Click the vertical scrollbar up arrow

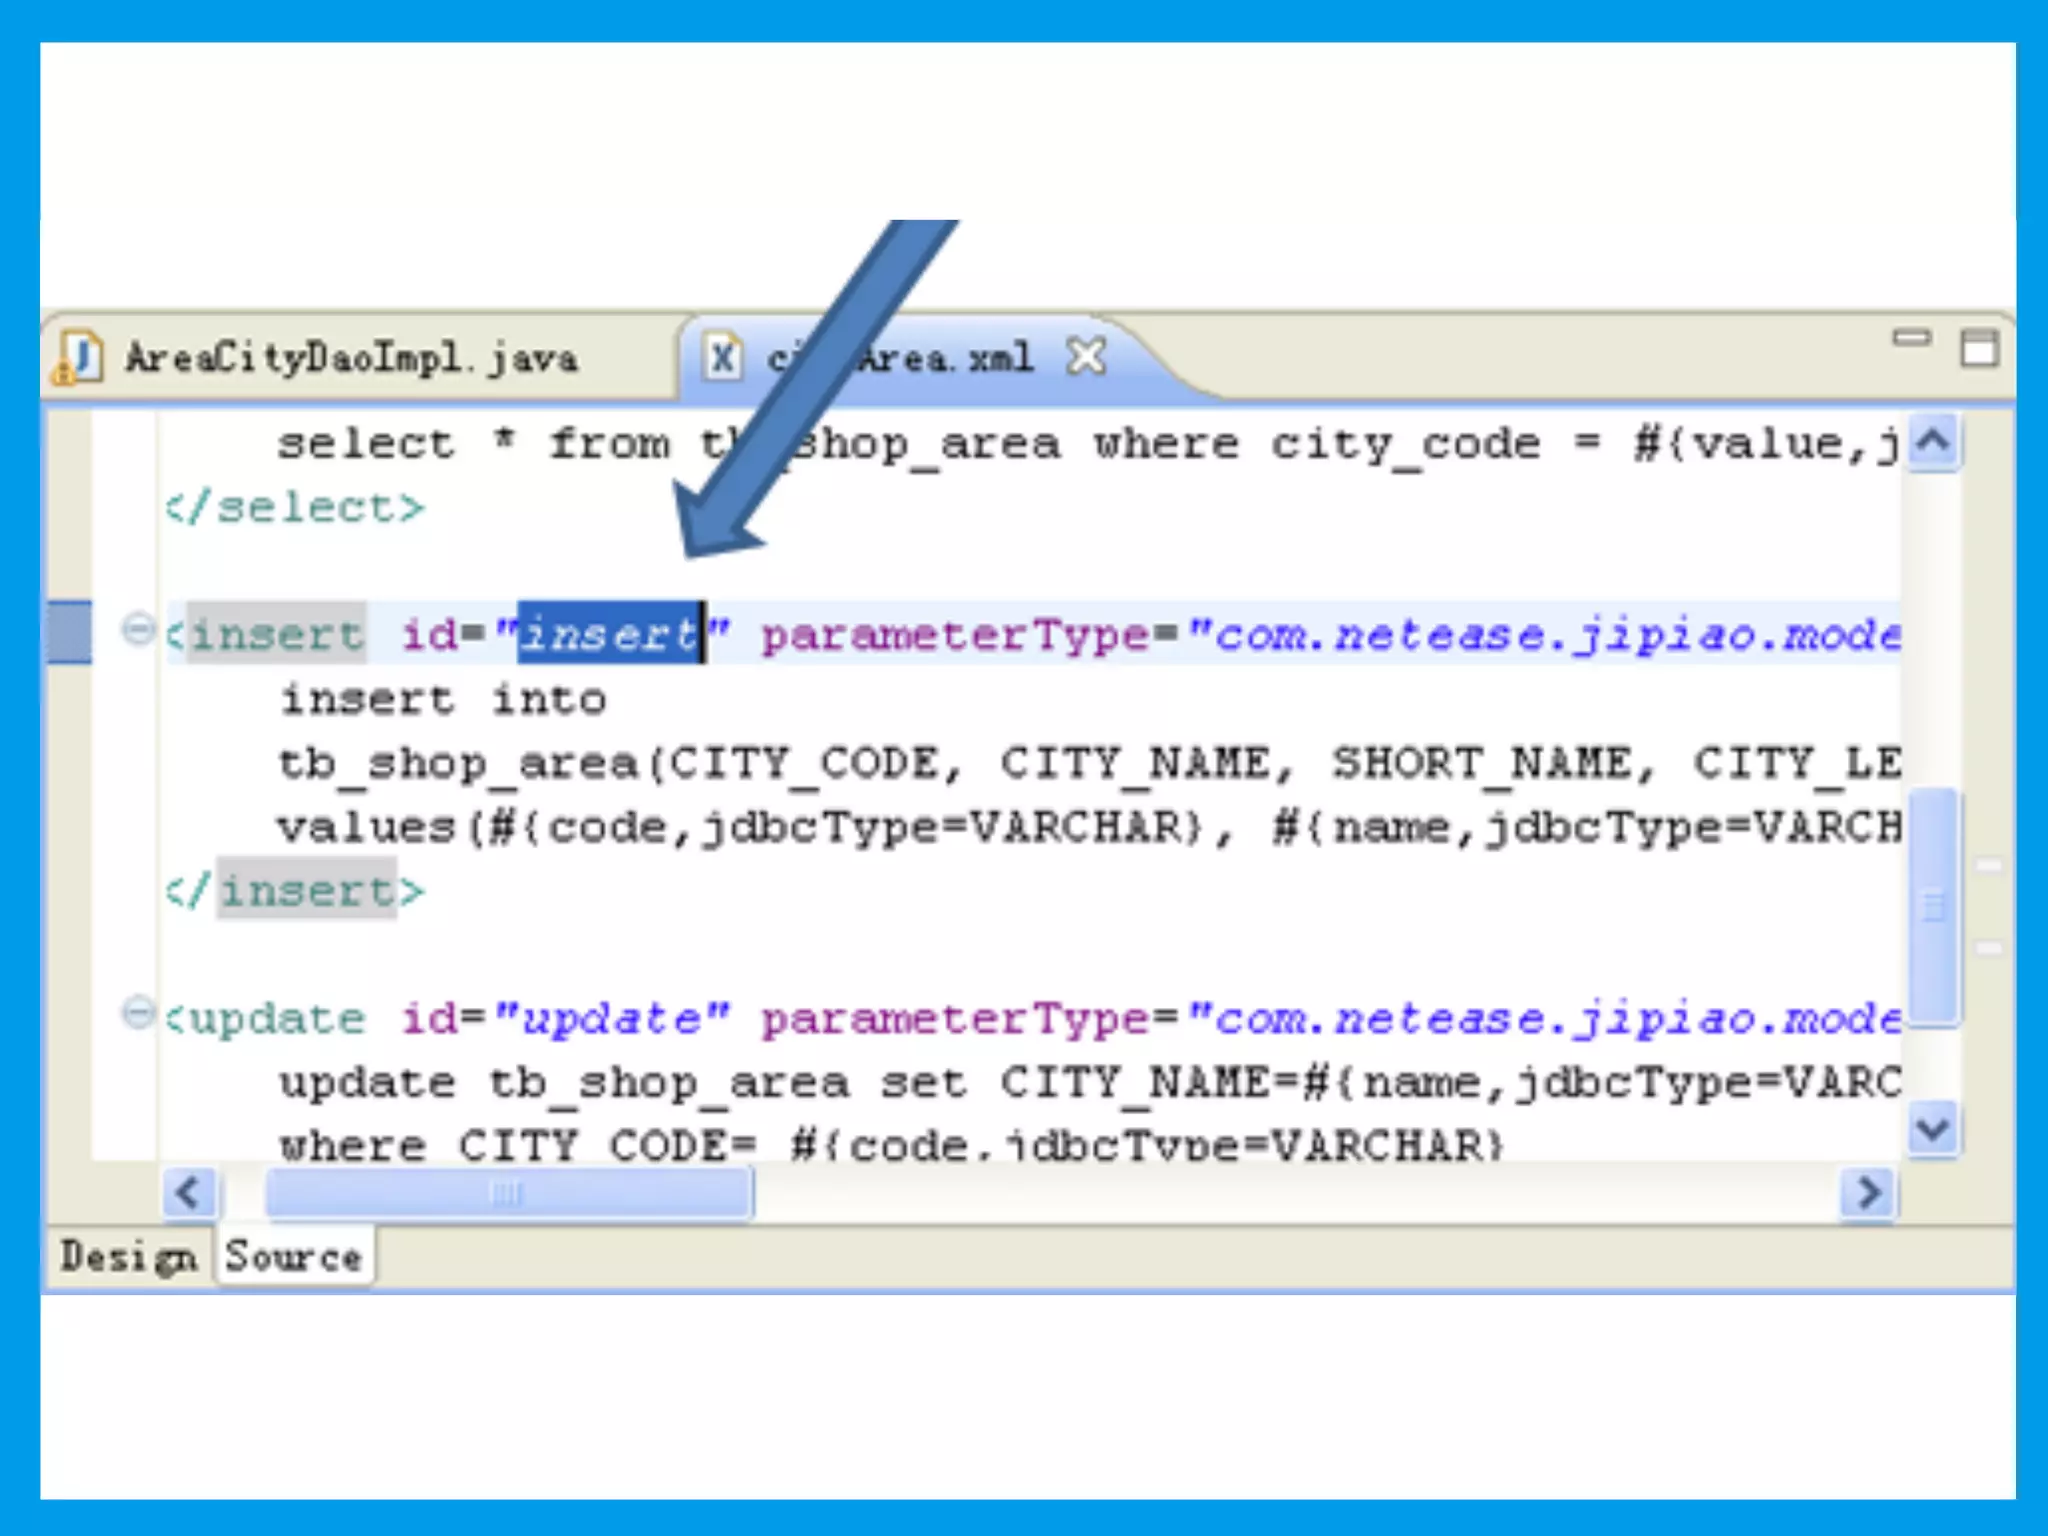(x=1934, y=441)
